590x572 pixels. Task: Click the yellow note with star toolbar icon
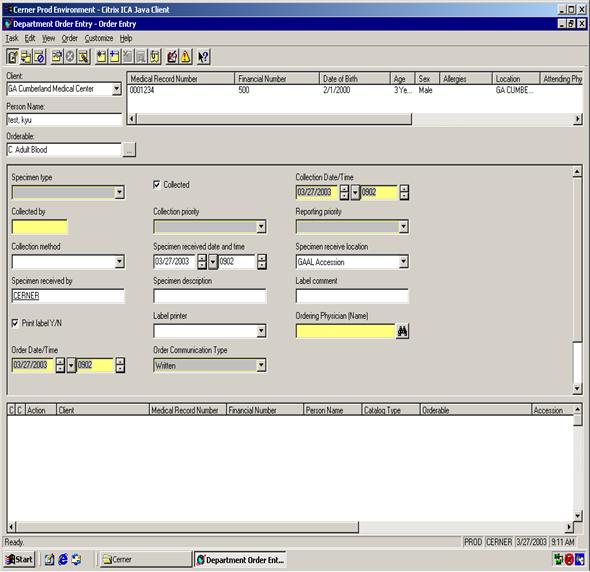pos(101,57)
